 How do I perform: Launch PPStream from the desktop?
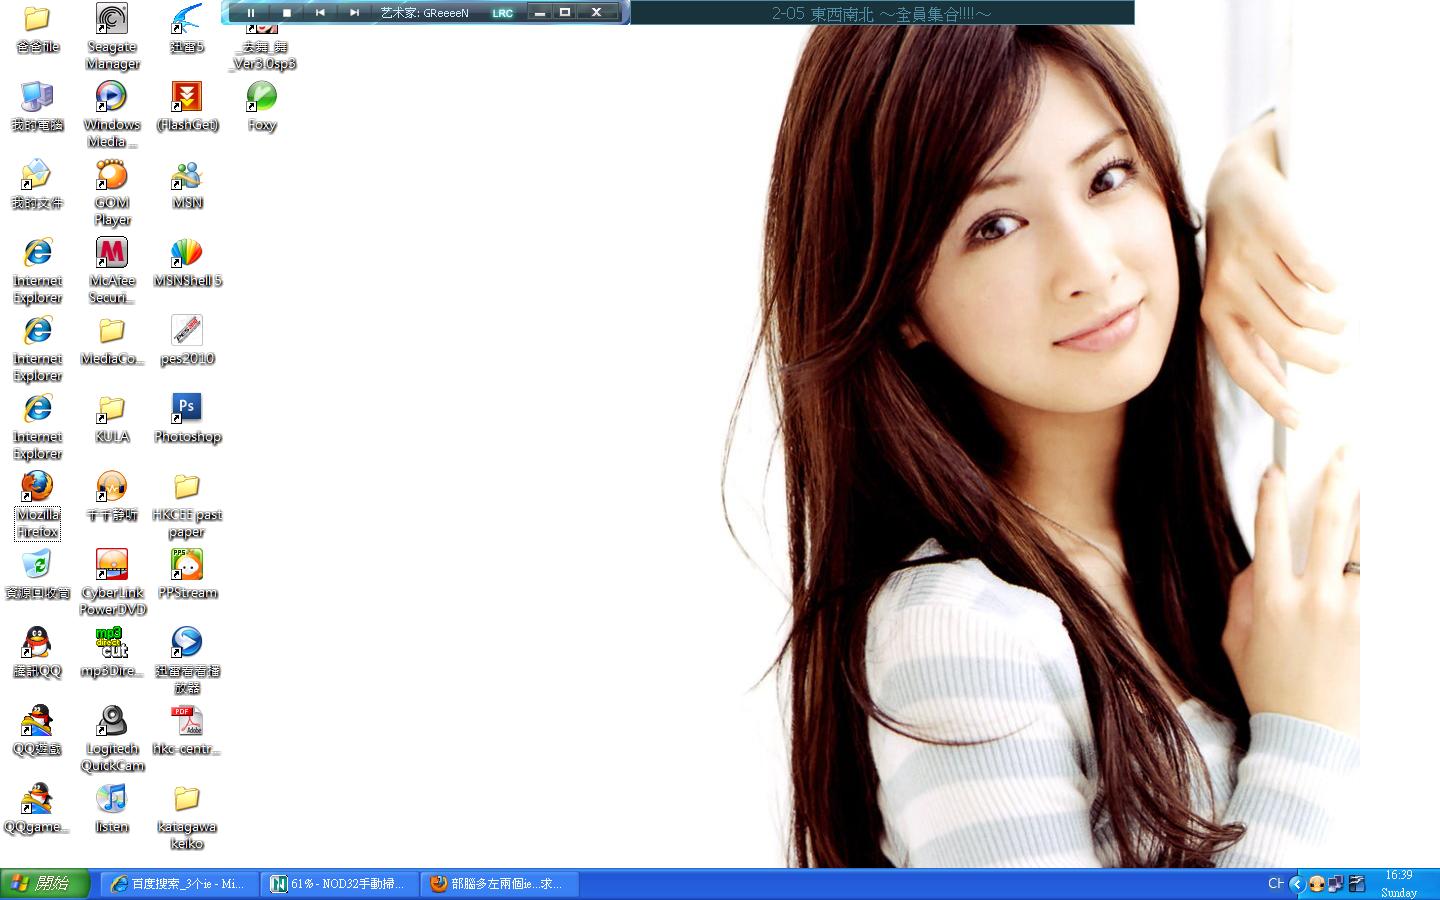coord(187,565)
